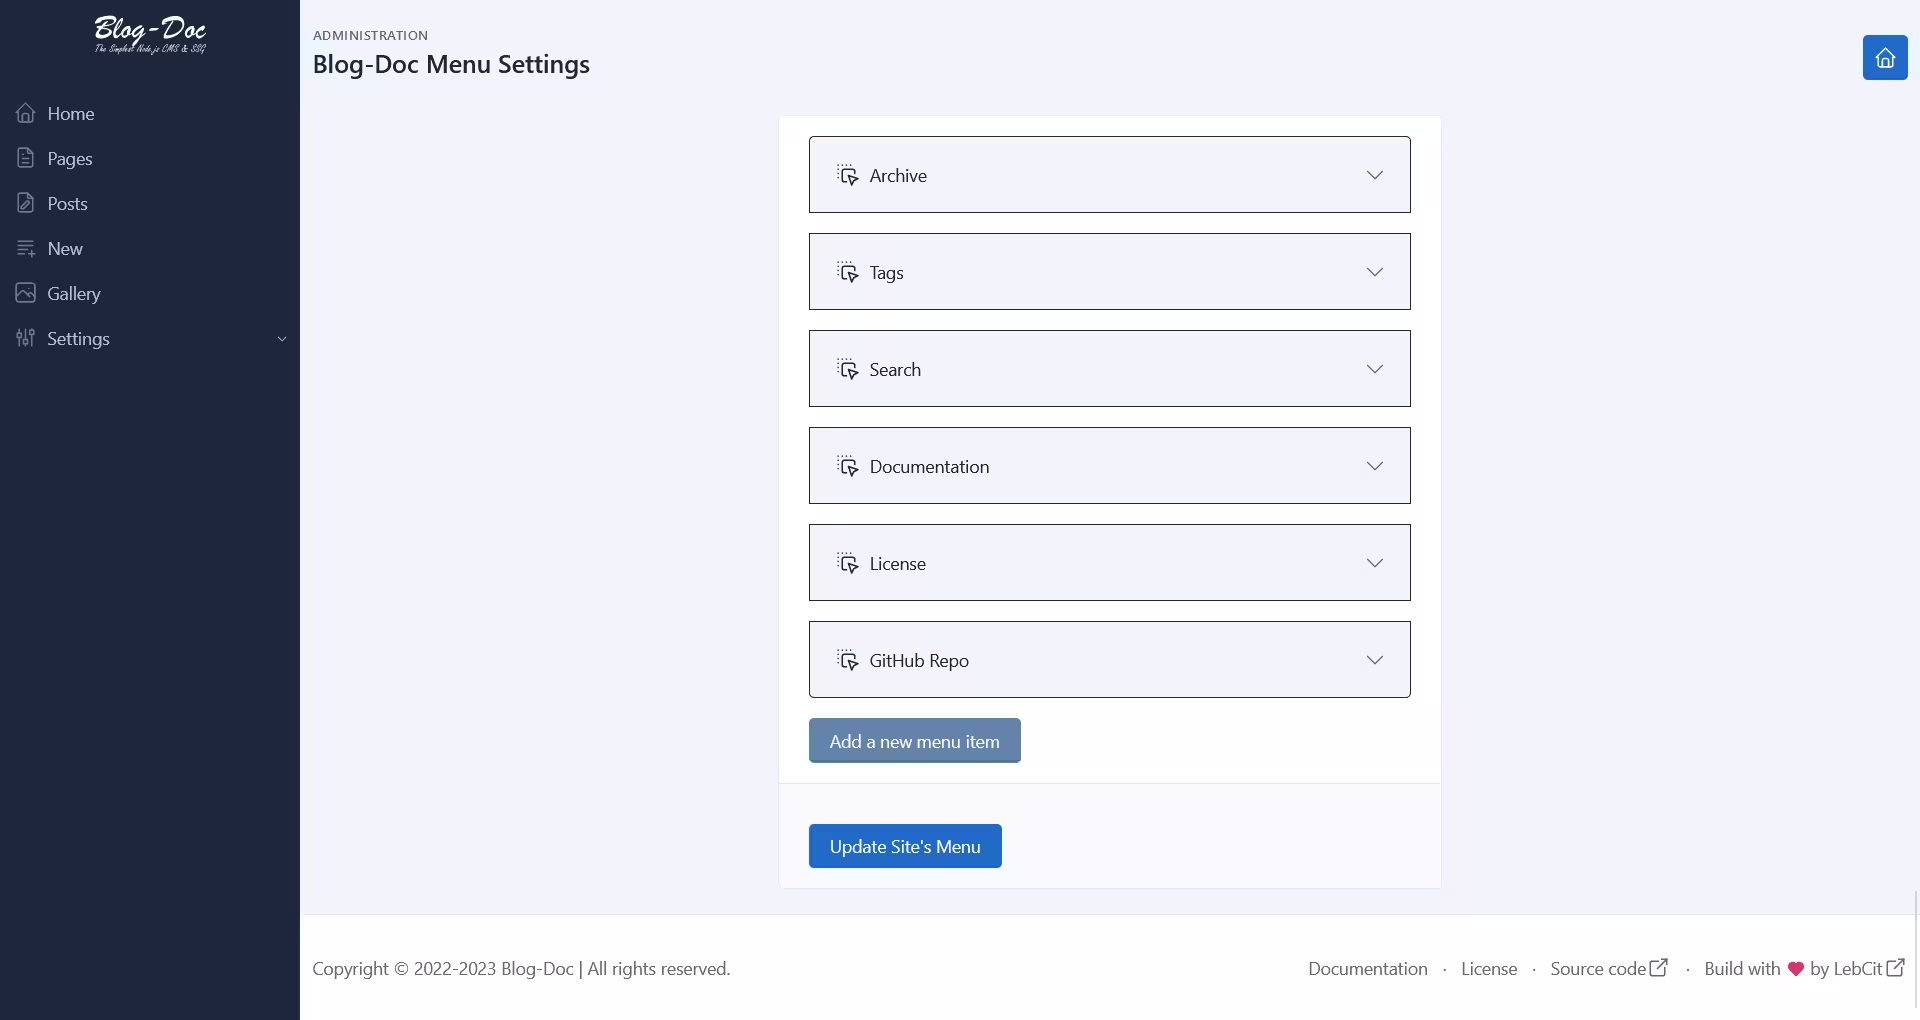The height and width of the screenshot is (1020, 1920).
Task: Expand the License menu item chevron
Action: 1375,563
